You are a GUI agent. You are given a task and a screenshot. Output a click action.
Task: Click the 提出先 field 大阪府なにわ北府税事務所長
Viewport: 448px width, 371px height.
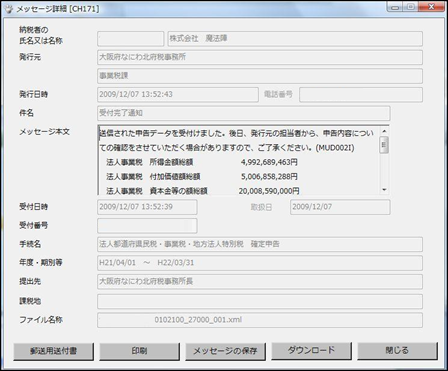click(260, 282)
